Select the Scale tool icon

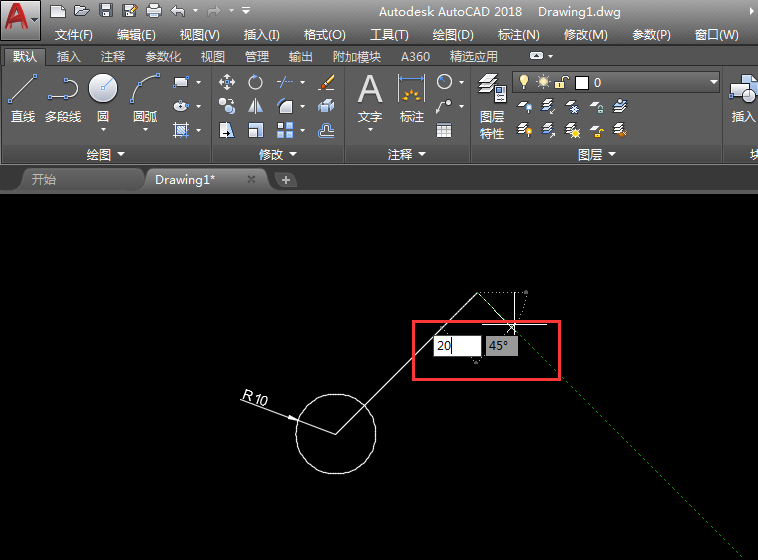[x=255, y=130]
